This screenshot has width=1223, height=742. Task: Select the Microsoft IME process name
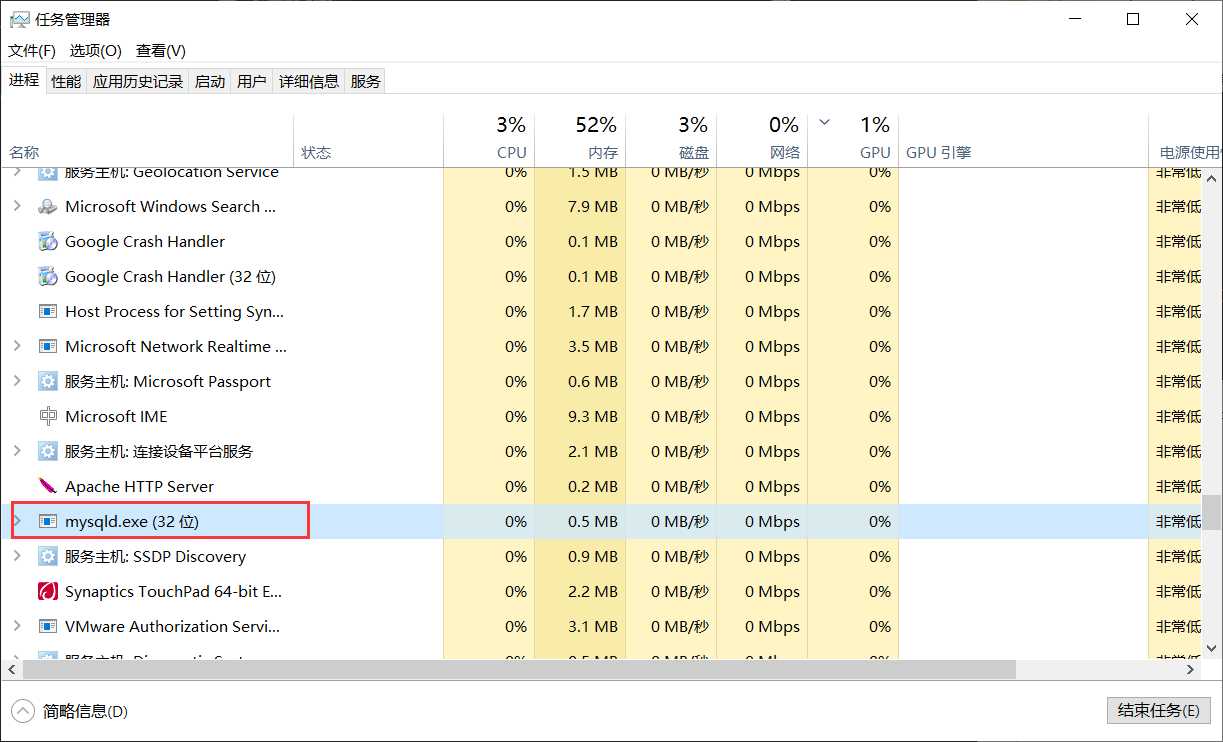tap(116, 417)
